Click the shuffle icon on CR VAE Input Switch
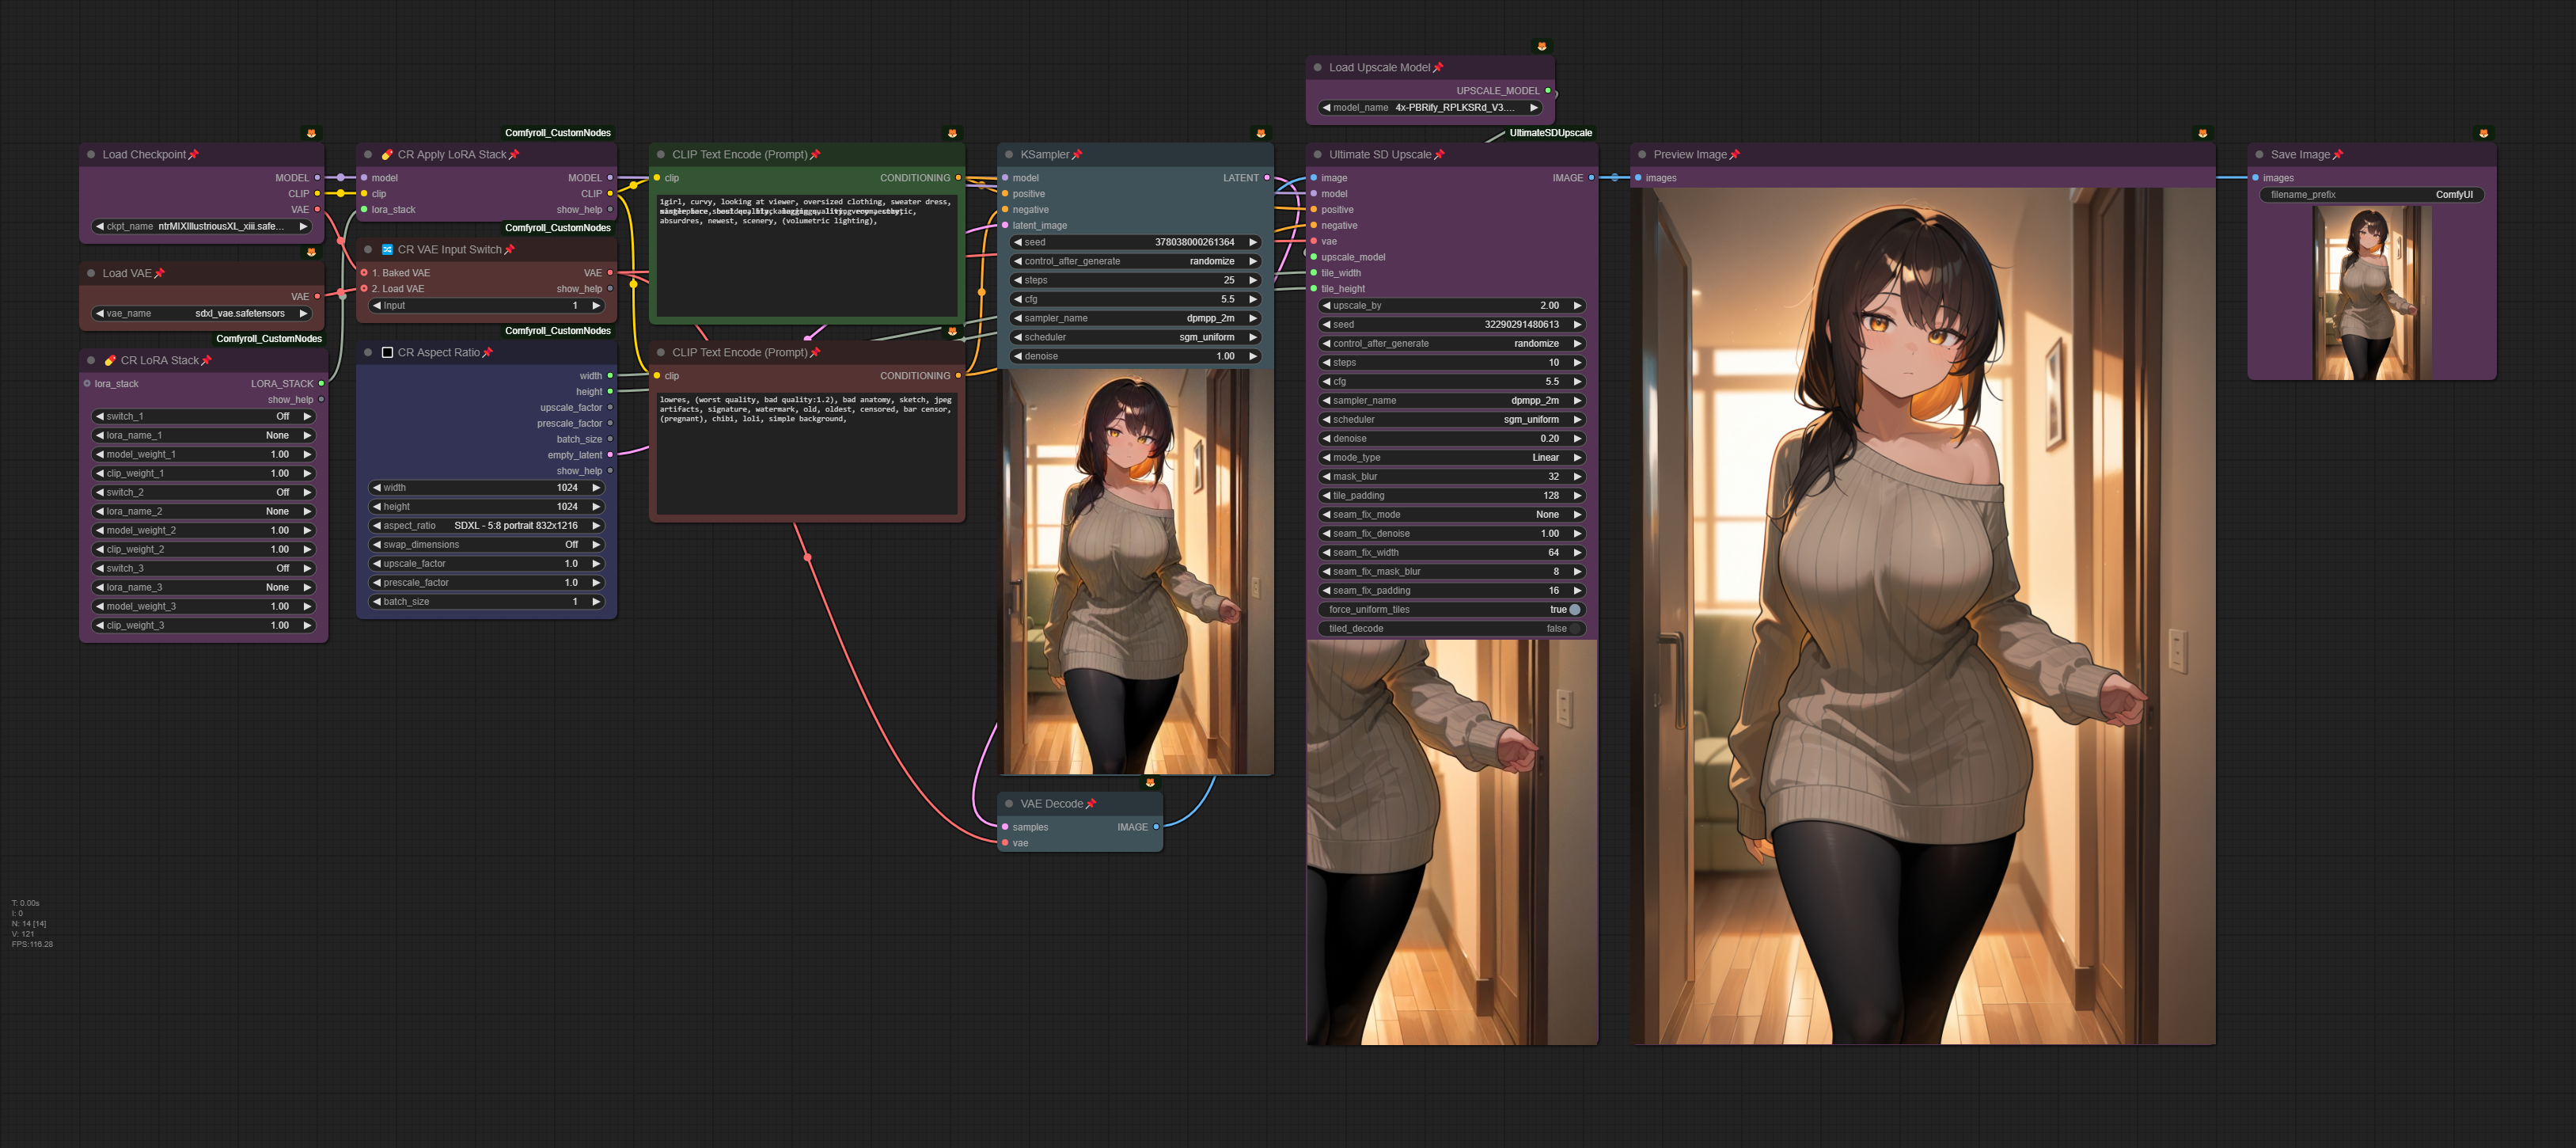 click(387, 250)
